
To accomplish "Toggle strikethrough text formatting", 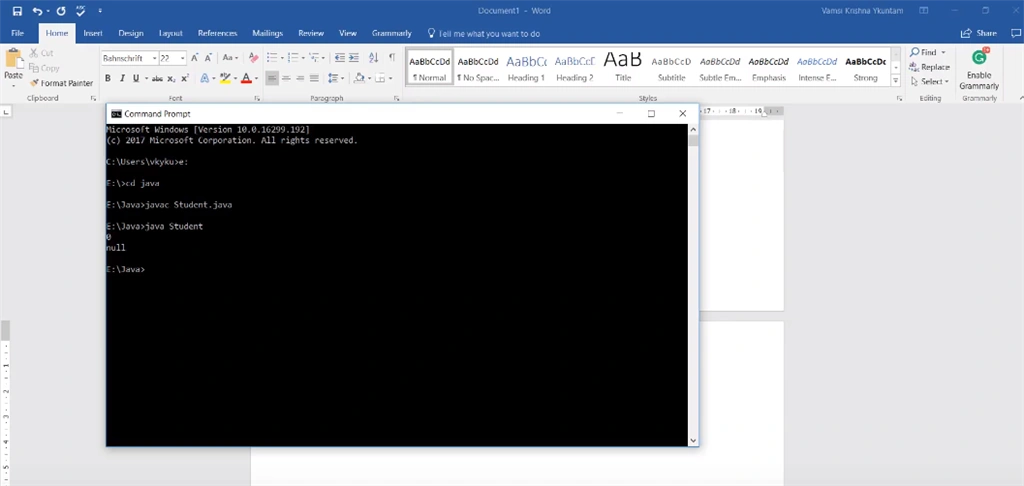I will click(x=157, y=78).
